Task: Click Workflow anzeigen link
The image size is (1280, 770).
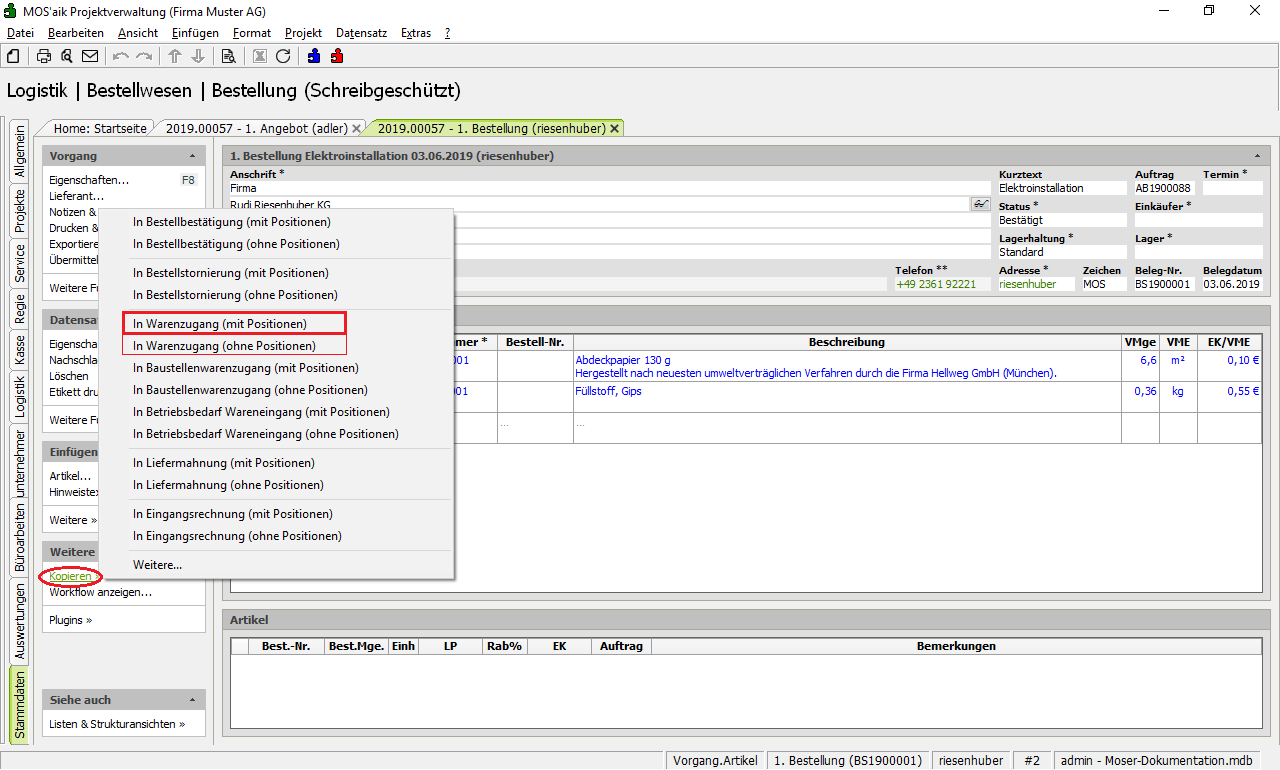Action: pos(100,592)
